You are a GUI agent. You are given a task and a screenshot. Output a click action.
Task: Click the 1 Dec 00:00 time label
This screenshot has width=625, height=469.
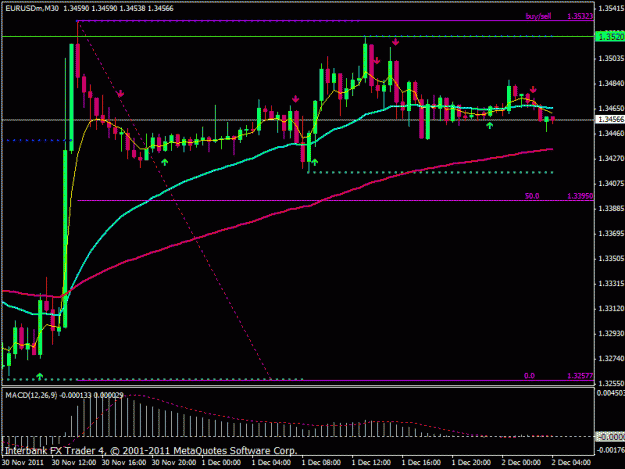point(221,462)
